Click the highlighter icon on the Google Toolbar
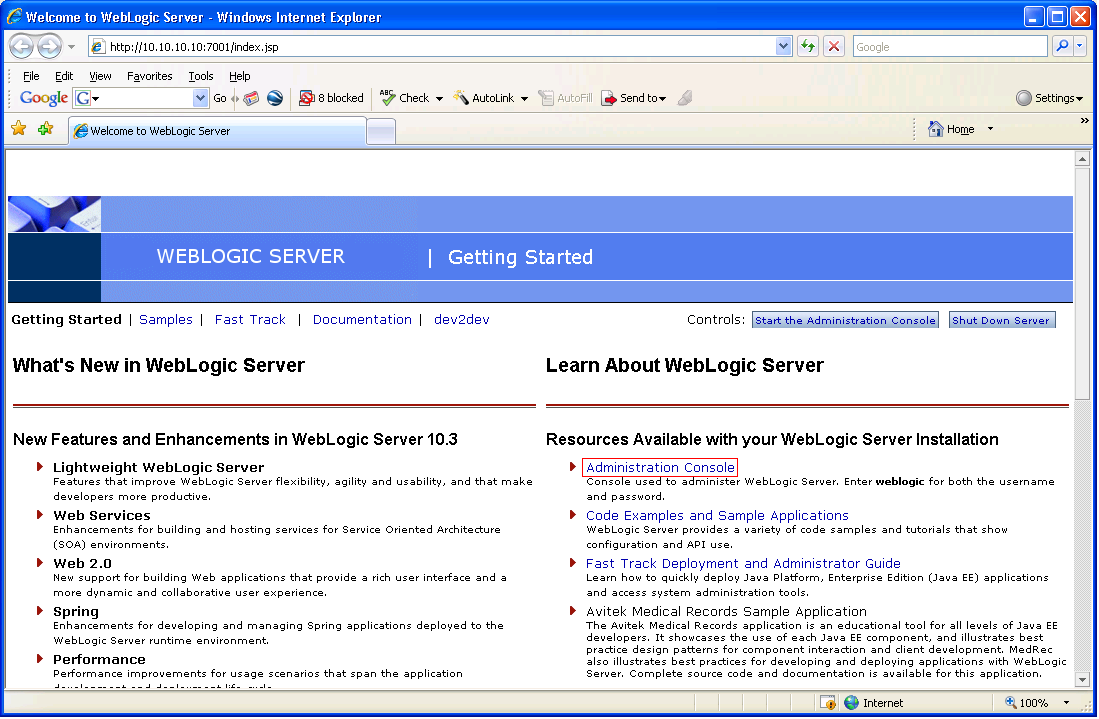This screenshot has height=719, width=1099. (x=685, y=97)
